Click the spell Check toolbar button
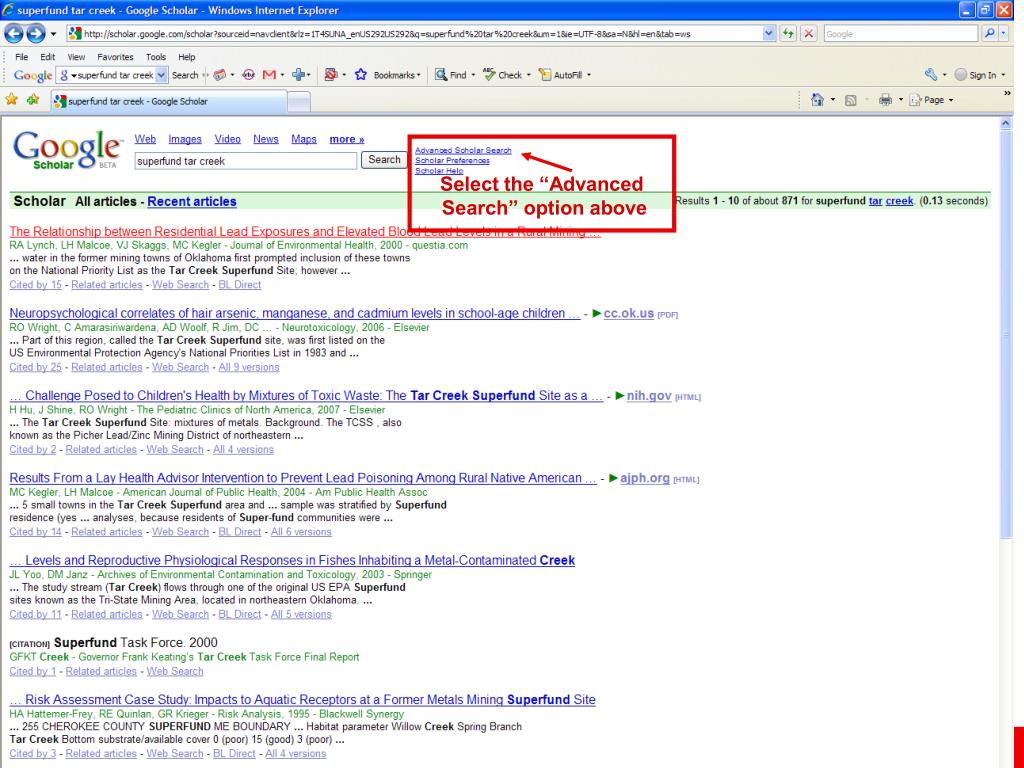Image resolution: width=1024 pixels, height=768 pixels. (x=503, y=75)
